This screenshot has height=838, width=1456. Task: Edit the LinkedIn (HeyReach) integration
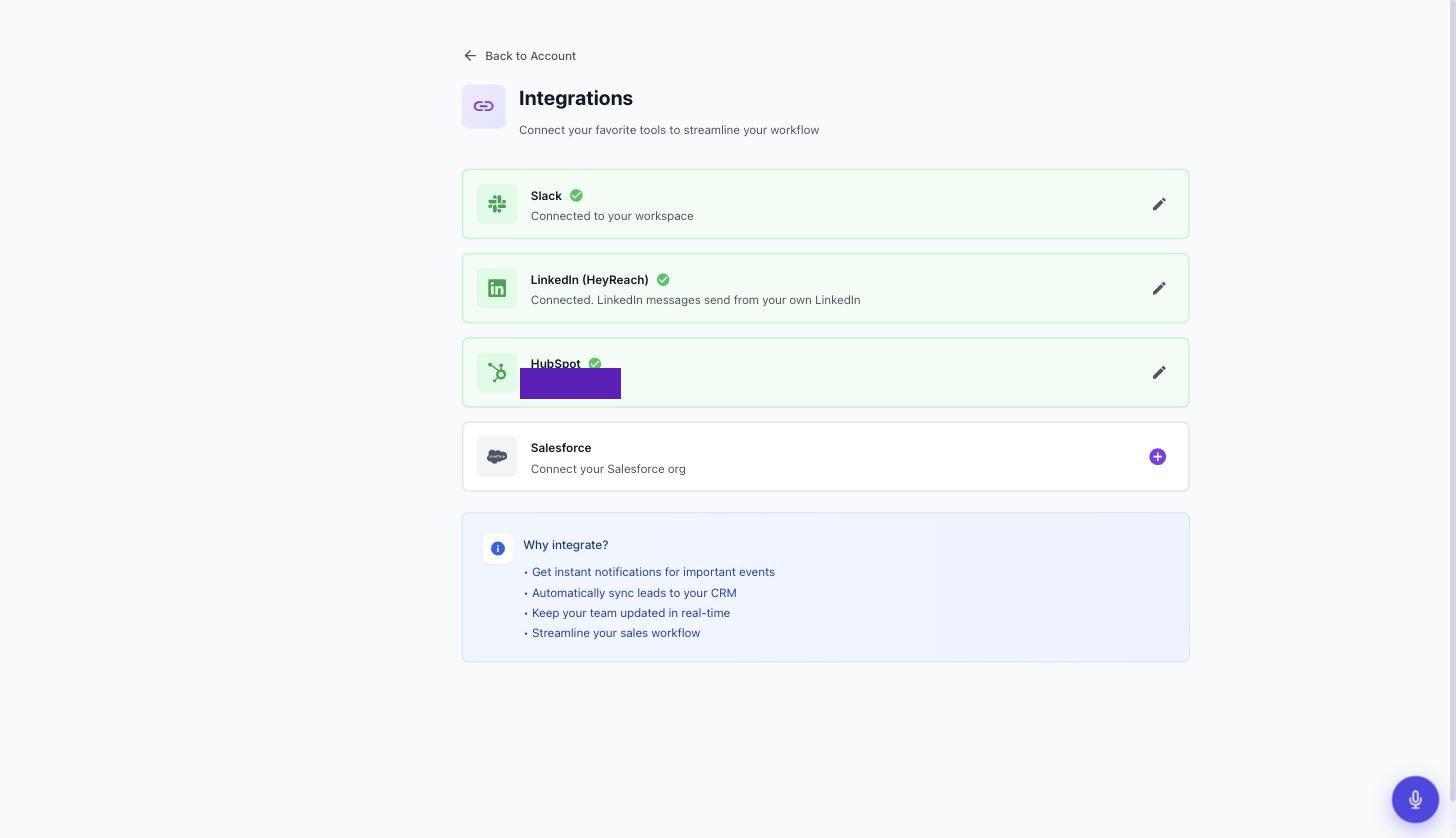click(1159, 288)
